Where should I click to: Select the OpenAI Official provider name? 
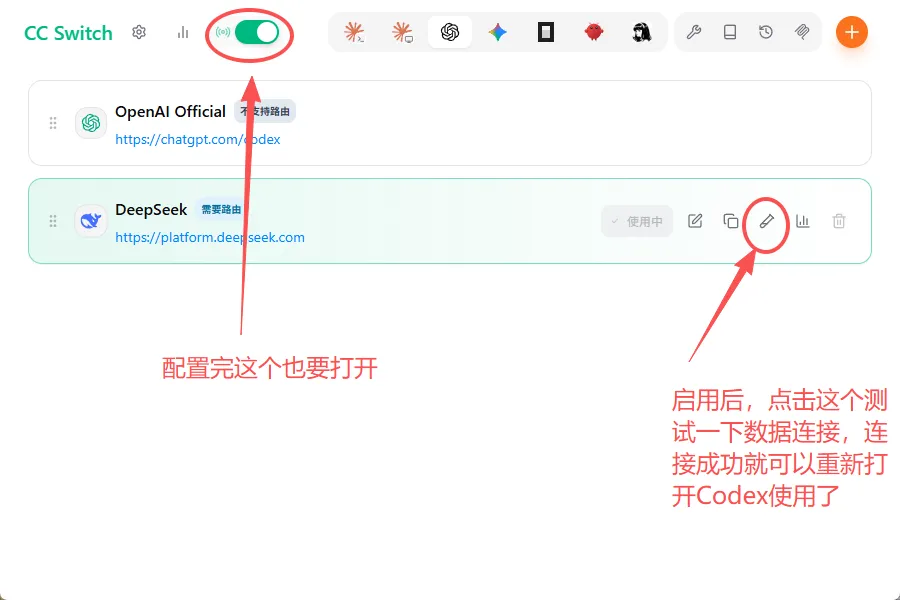point(170,111)
